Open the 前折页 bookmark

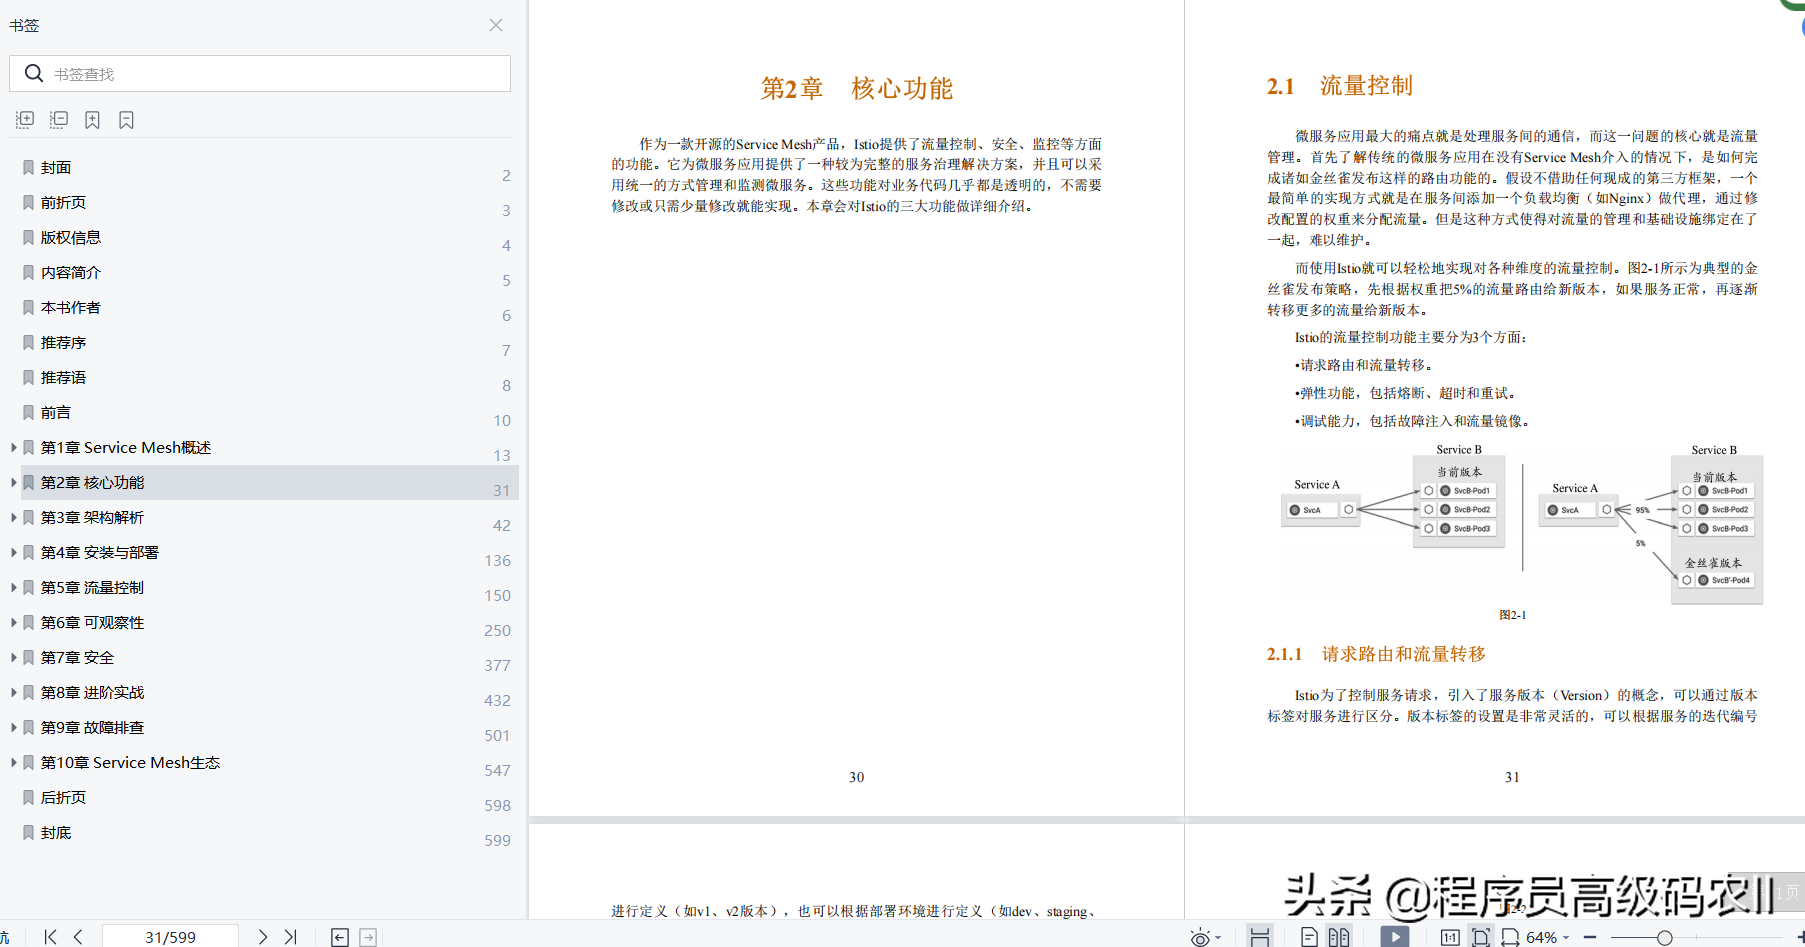tap(63, 202)
